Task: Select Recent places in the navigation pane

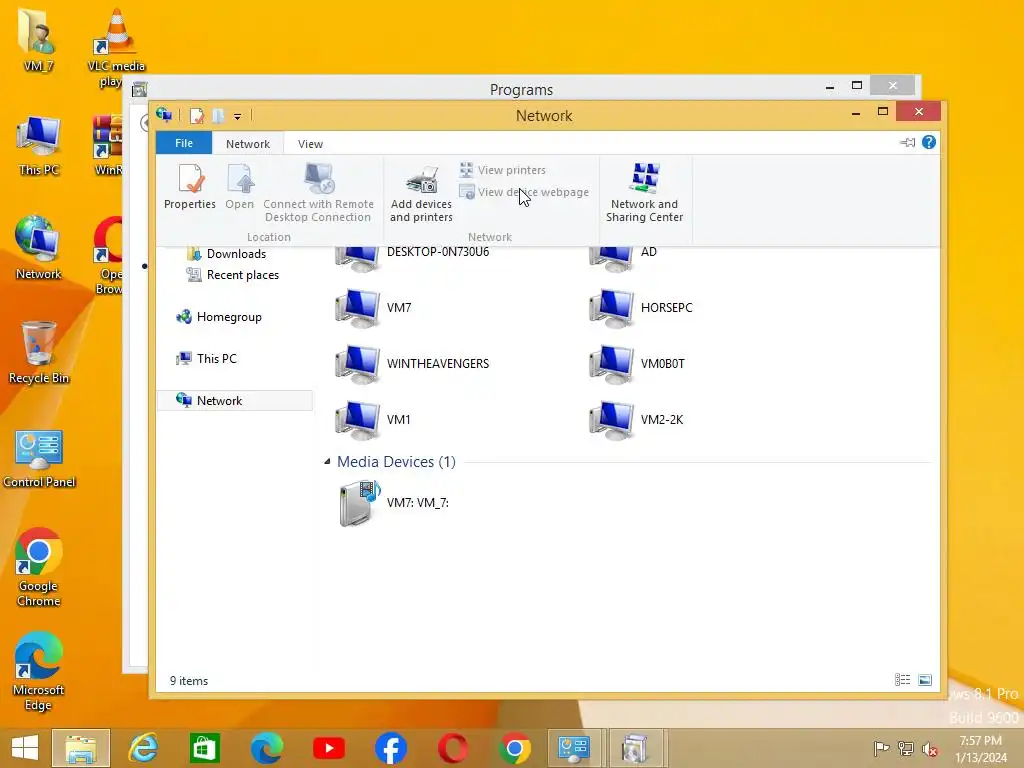Action: click(x=233, y=275)
